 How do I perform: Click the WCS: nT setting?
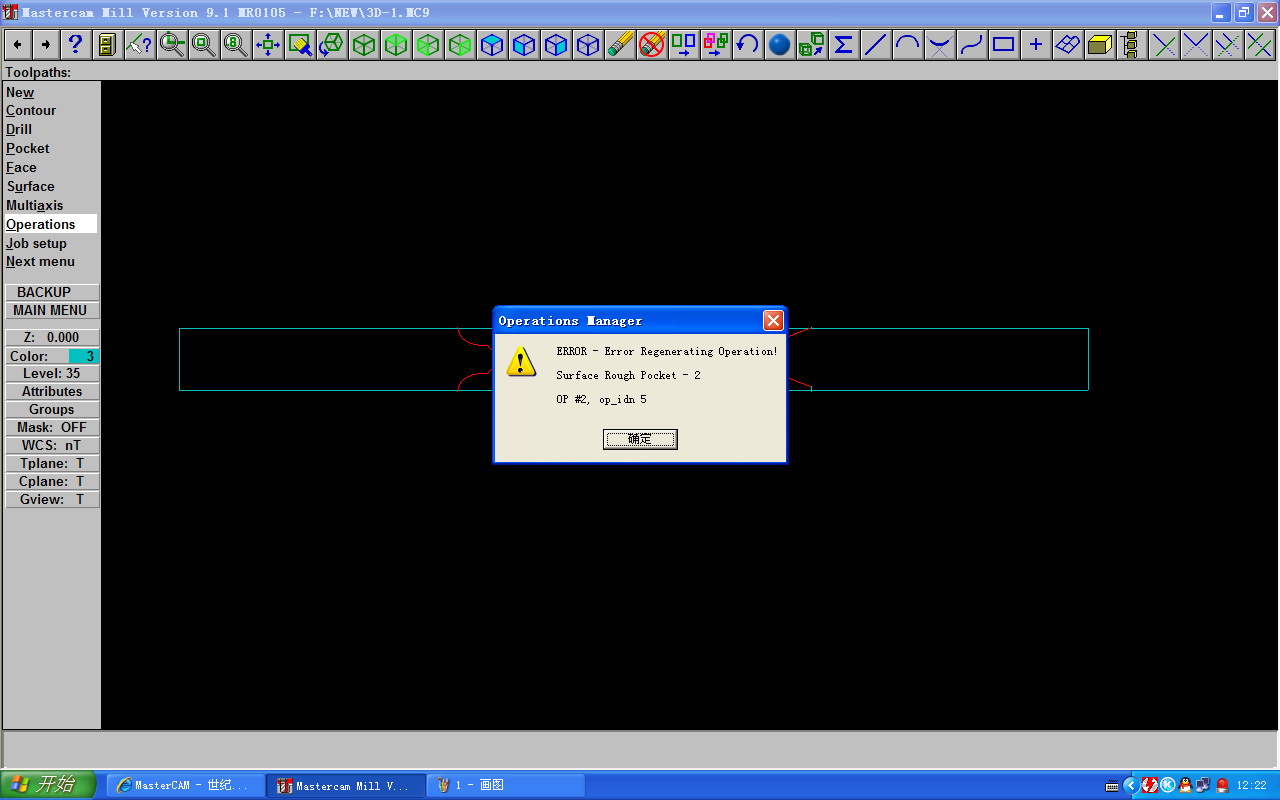[x=52, y=445]
